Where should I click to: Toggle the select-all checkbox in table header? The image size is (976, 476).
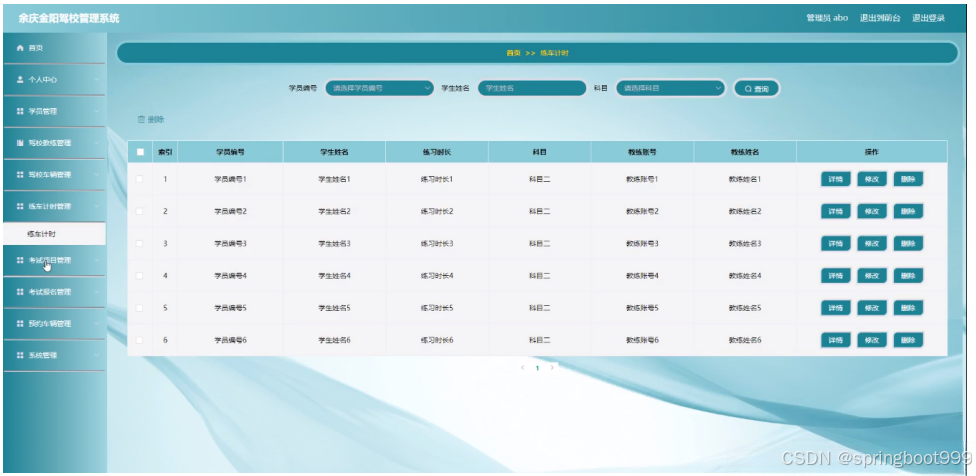point(140,152)
